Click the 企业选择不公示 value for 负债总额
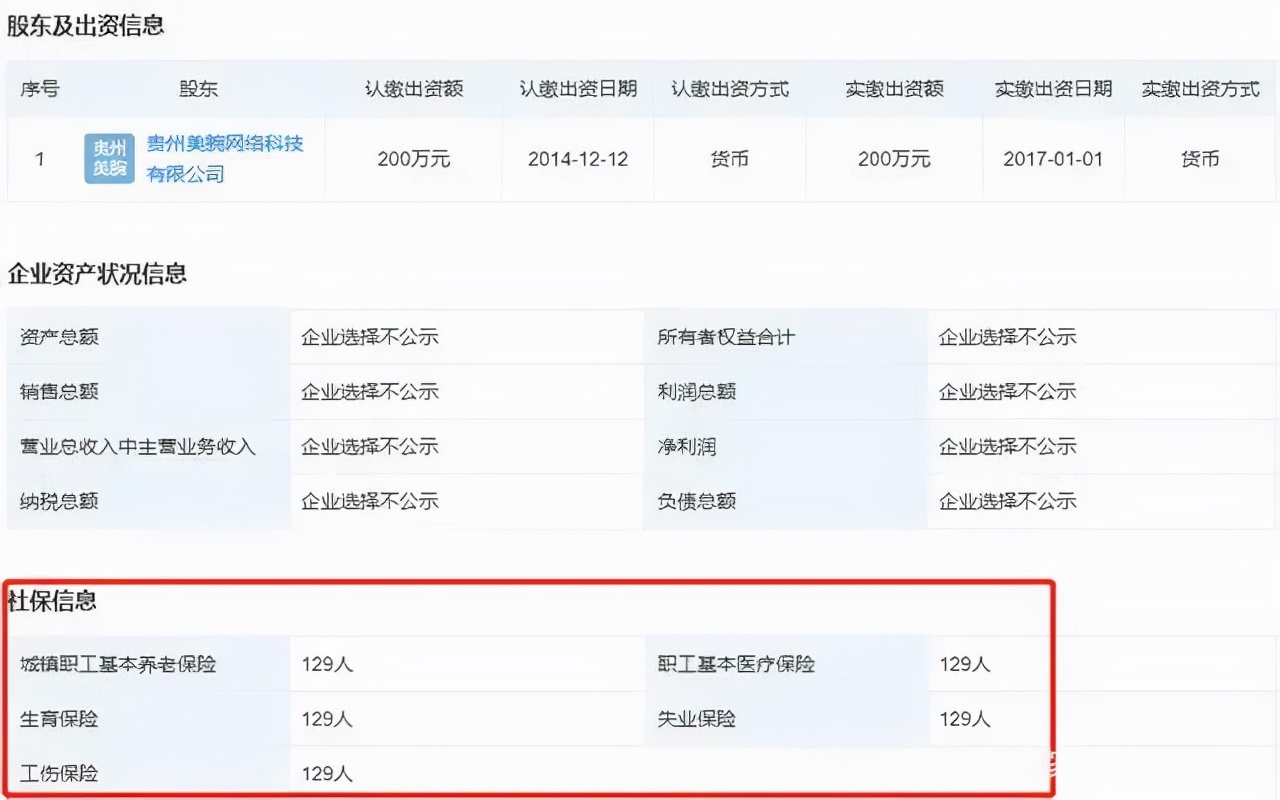The width and height of the screenshot is (1280, 800). point(1007,501)
